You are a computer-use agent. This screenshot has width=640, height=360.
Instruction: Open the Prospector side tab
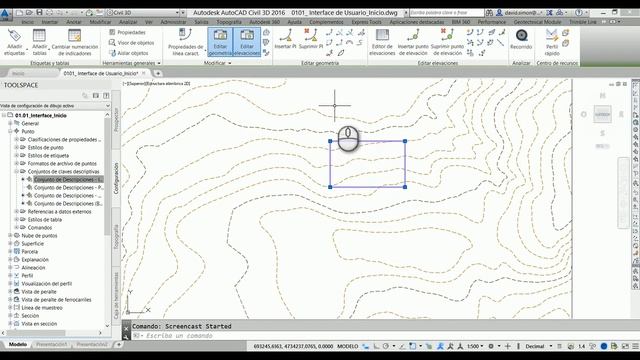pos(116,120)
